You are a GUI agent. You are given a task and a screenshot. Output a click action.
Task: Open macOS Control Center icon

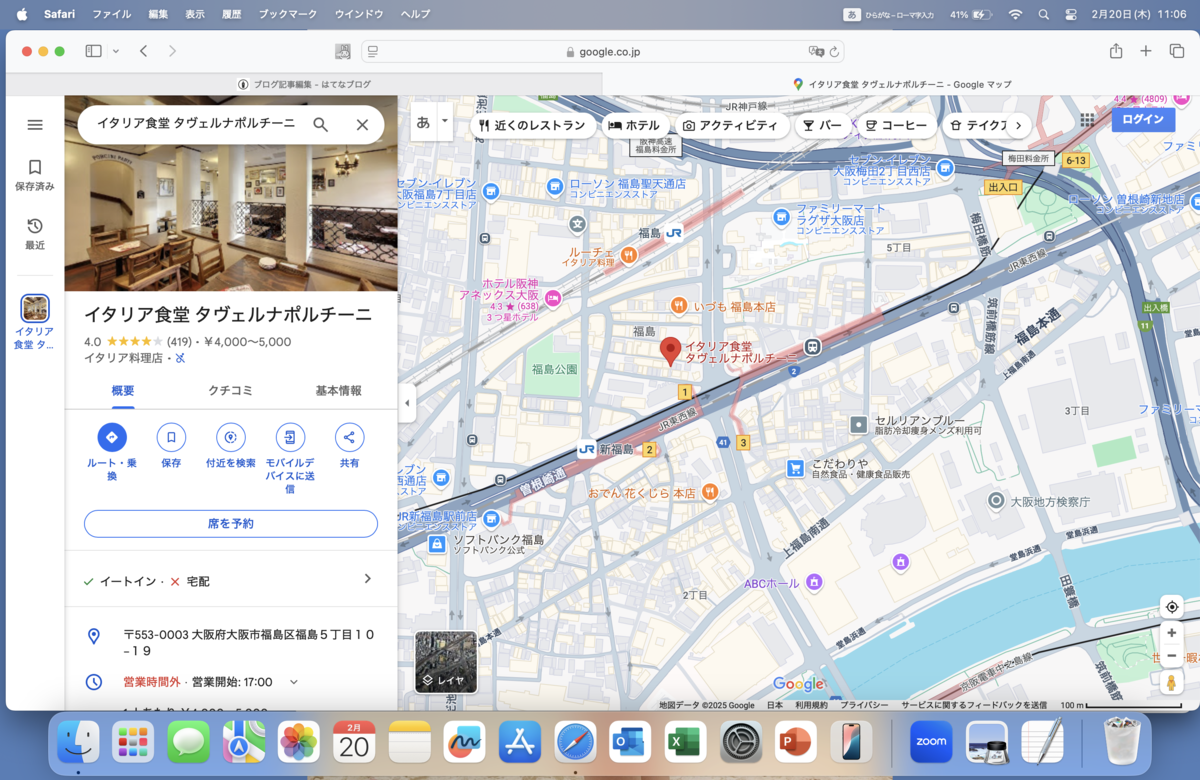coord(1071,14)
